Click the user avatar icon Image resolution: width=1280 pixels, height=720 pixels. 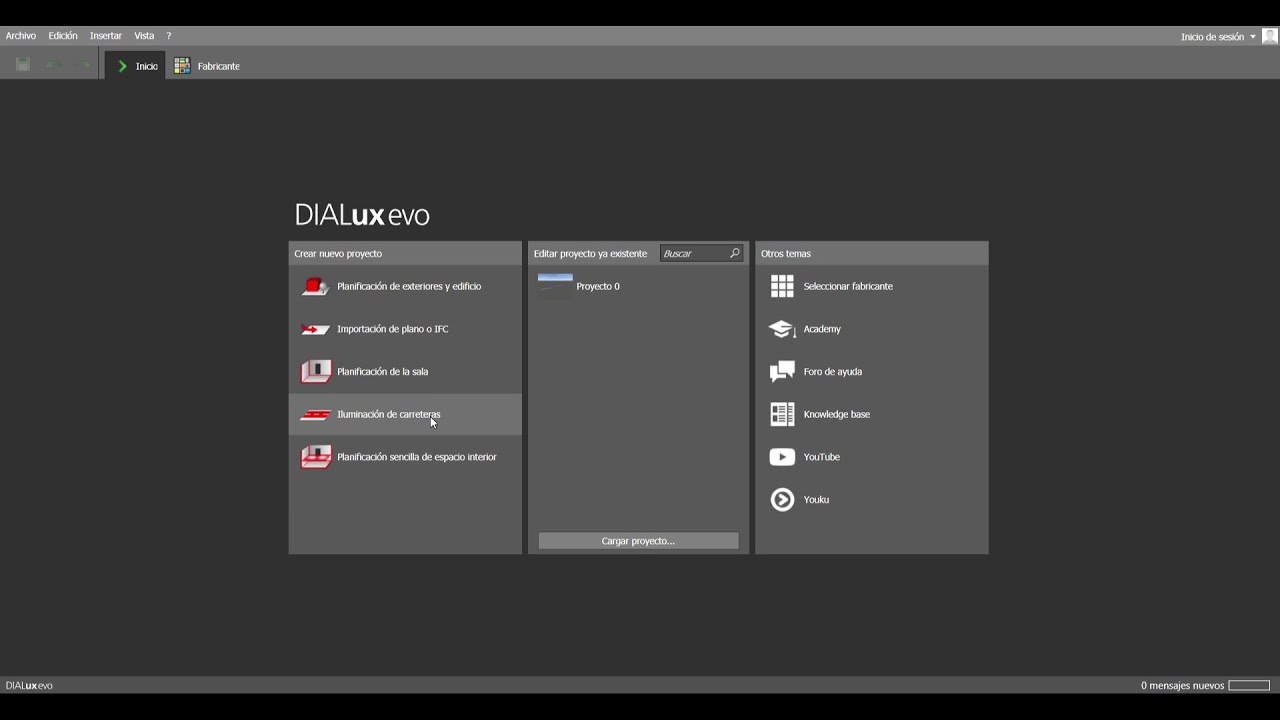(x=1270, y=36)
